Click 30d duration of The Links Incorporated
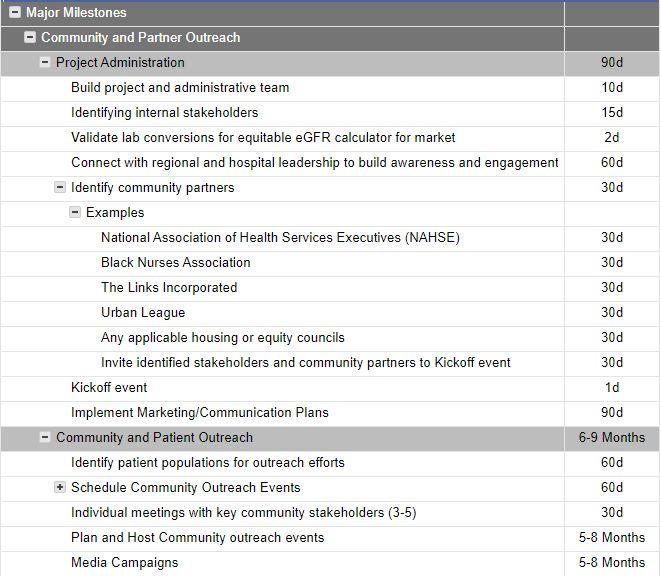The height and width of the screenshot is (576, 661). tap(612, 288)
